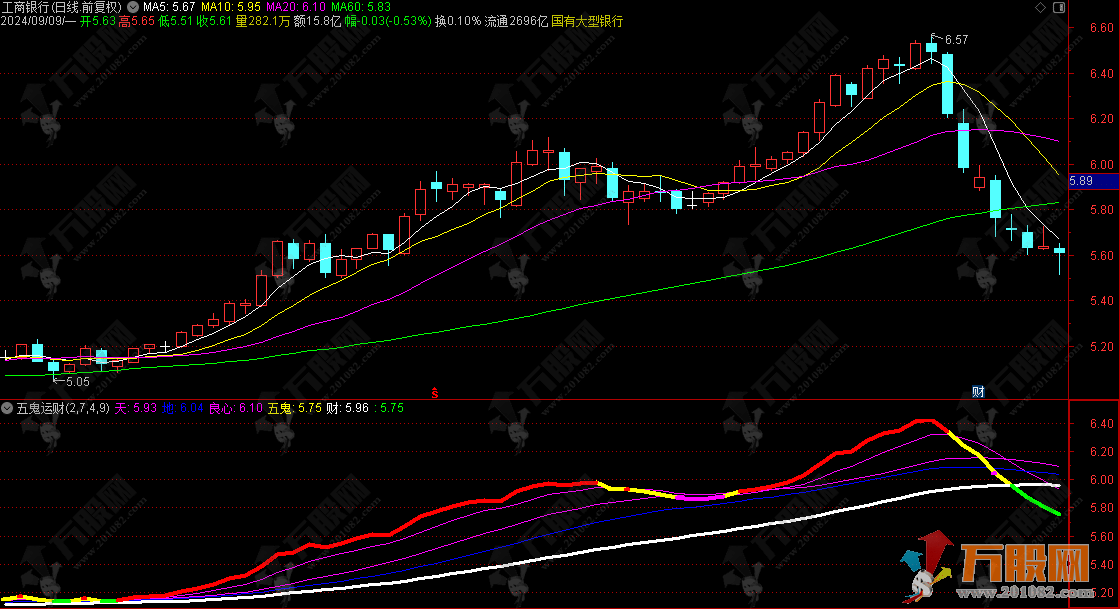Select the 良心: 6.10 indicator value
1120x609 pixels.
(x=236, y=408)
